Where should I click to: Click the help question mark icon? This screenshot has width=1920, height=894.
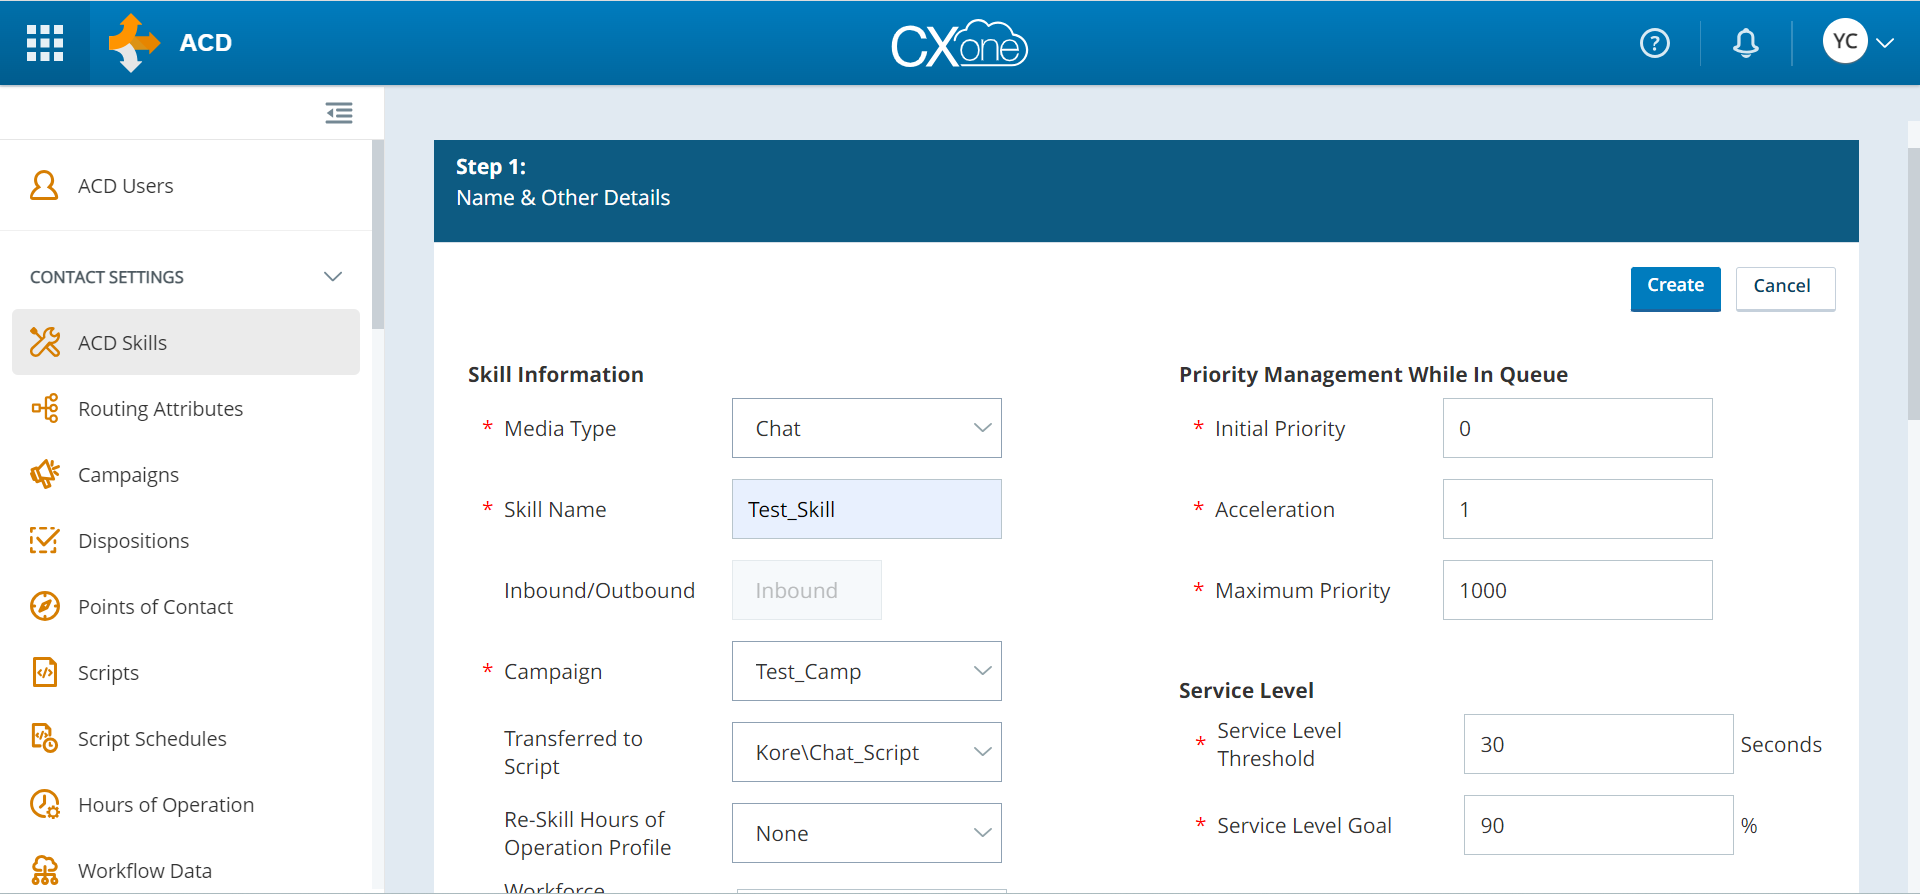pos(1654,43)
